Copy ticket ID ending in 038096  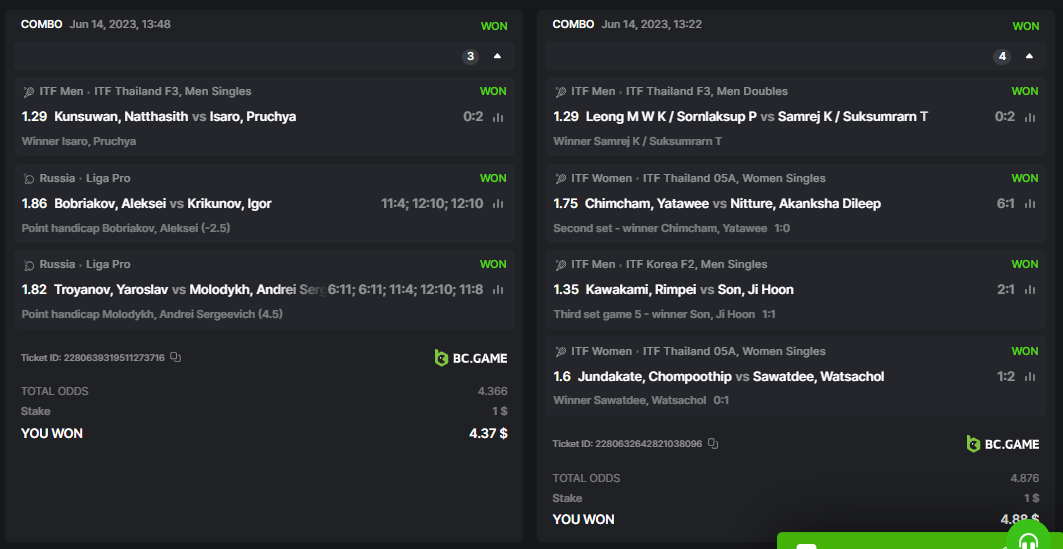click(713, 443)
